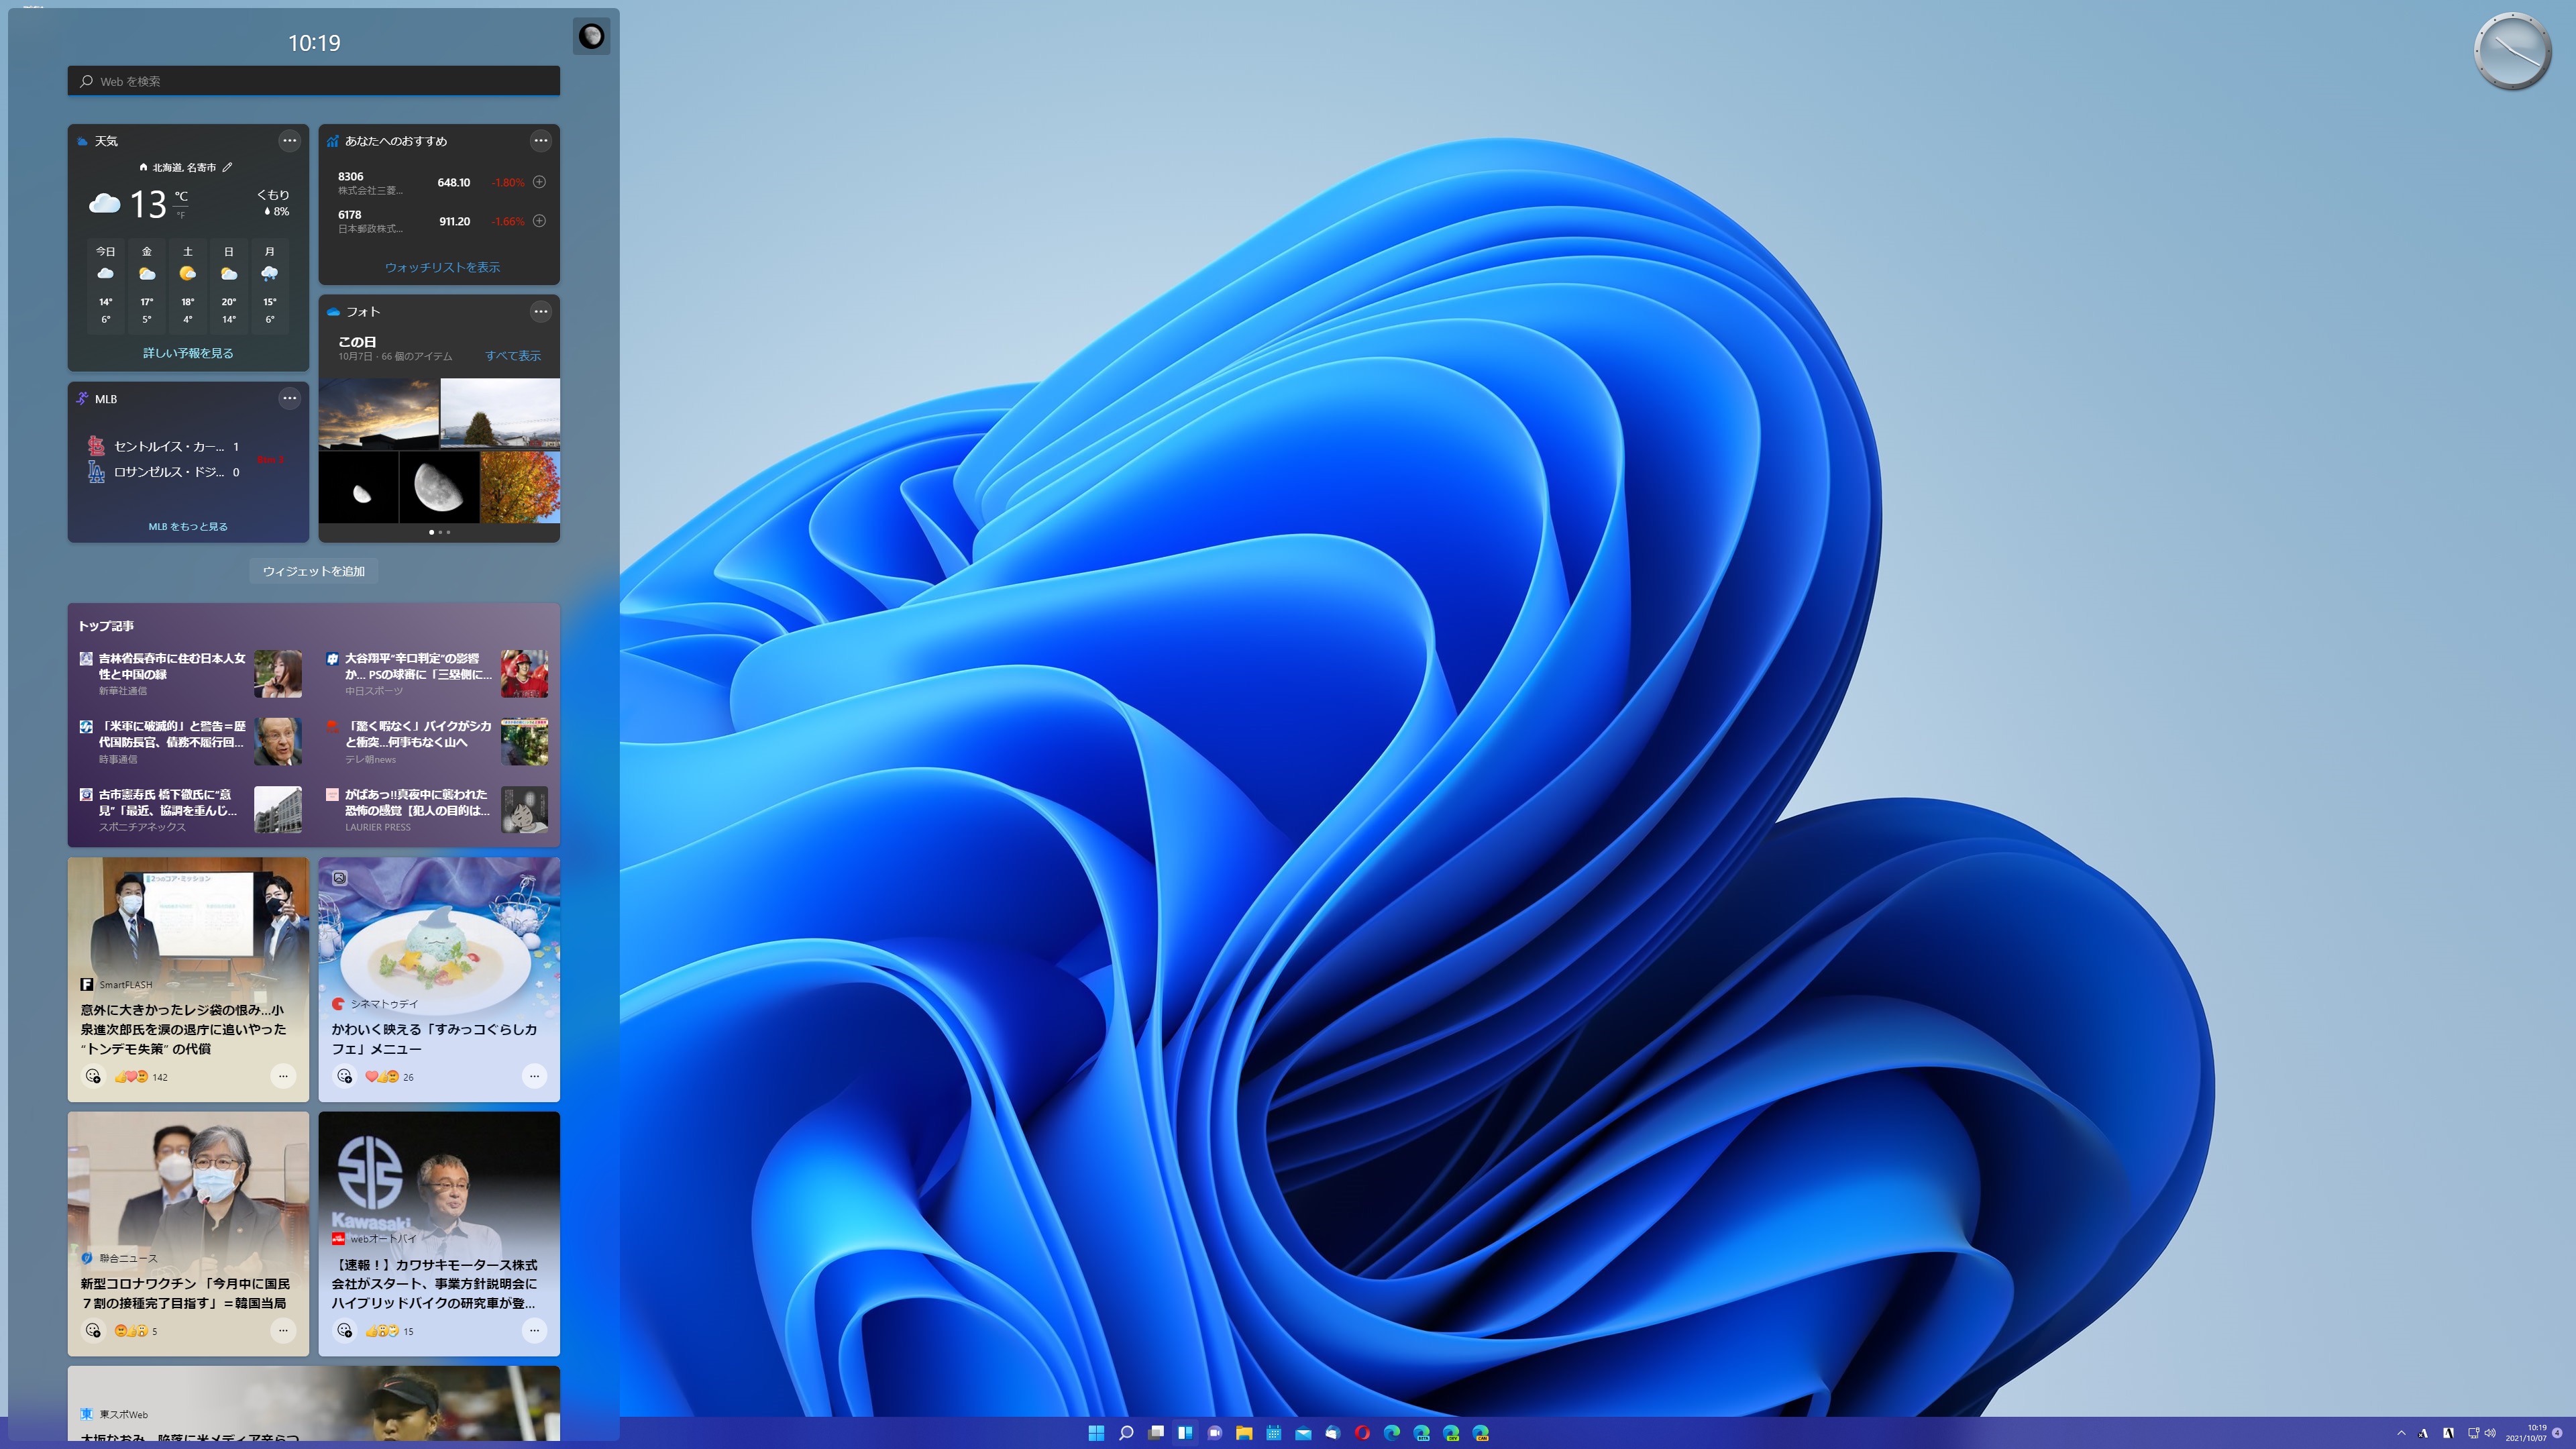Open the MLB widget options menu
Image resolution: width=2576 pixels, height=1449 pixels.
[289, 399]
